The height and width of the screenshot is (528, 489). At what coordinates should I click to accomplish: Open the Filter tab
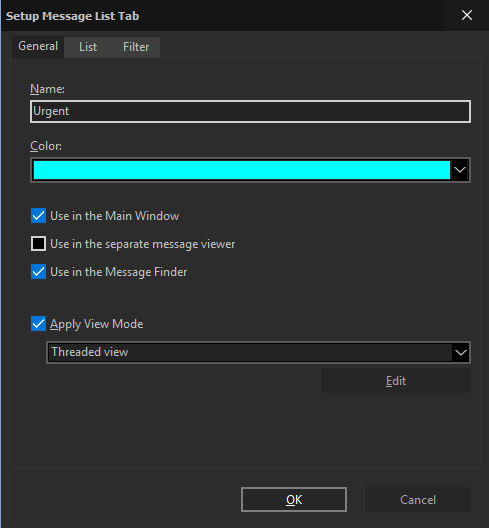click(x=136, y=47)
